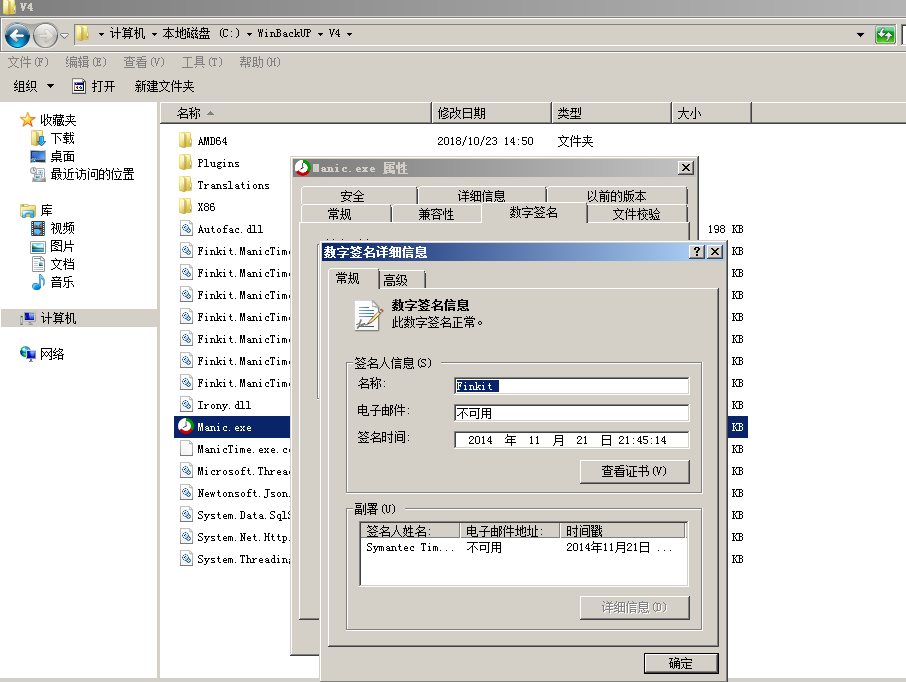The height and width of the screenshot is (682, 906).
Task: Open the 视频 library
Action: (62, 228)
